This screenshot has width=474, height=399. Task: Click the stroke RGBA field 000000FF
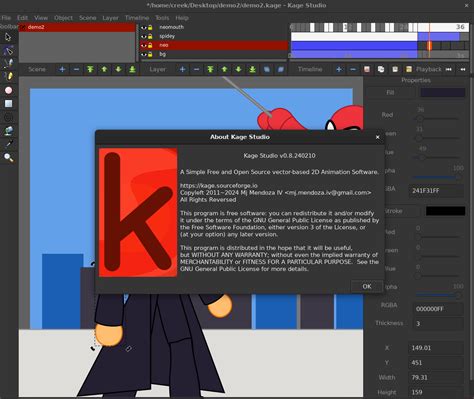click(x=438, y=309)
